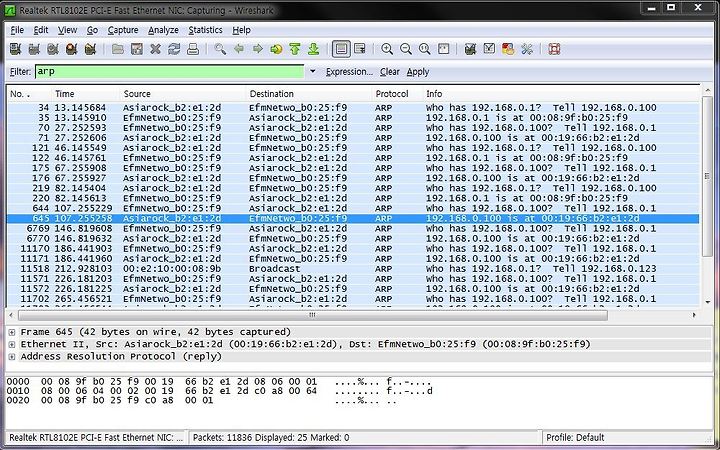Start a new live capture
The width and height of the screenshot is (720, 450).
(x=53, y=49)
